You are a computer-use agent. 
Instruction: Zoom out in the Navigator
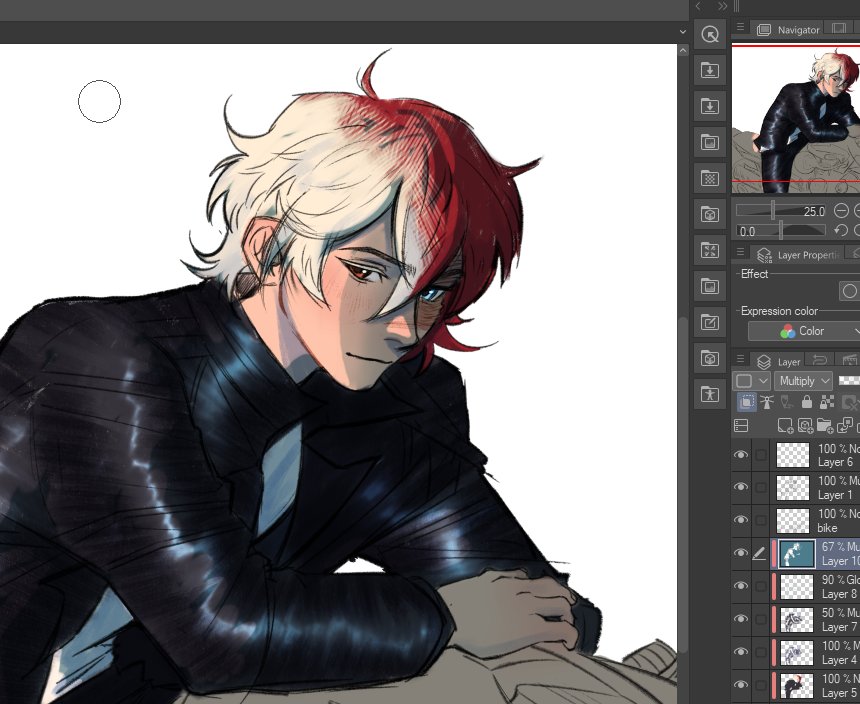841,211
